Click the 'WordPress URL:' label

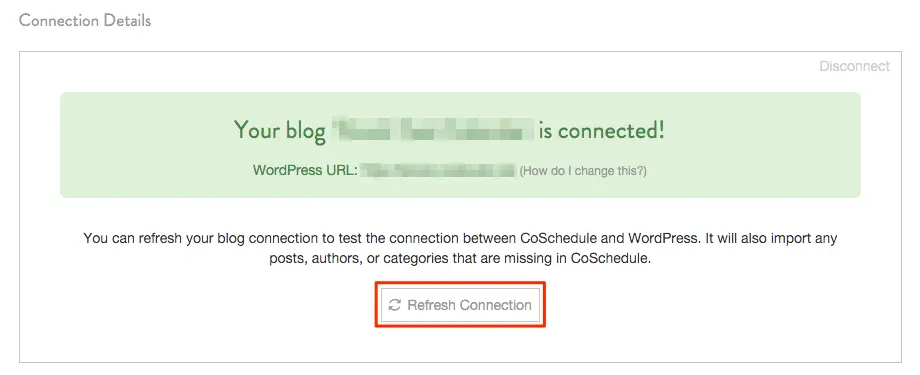point(305,171)
